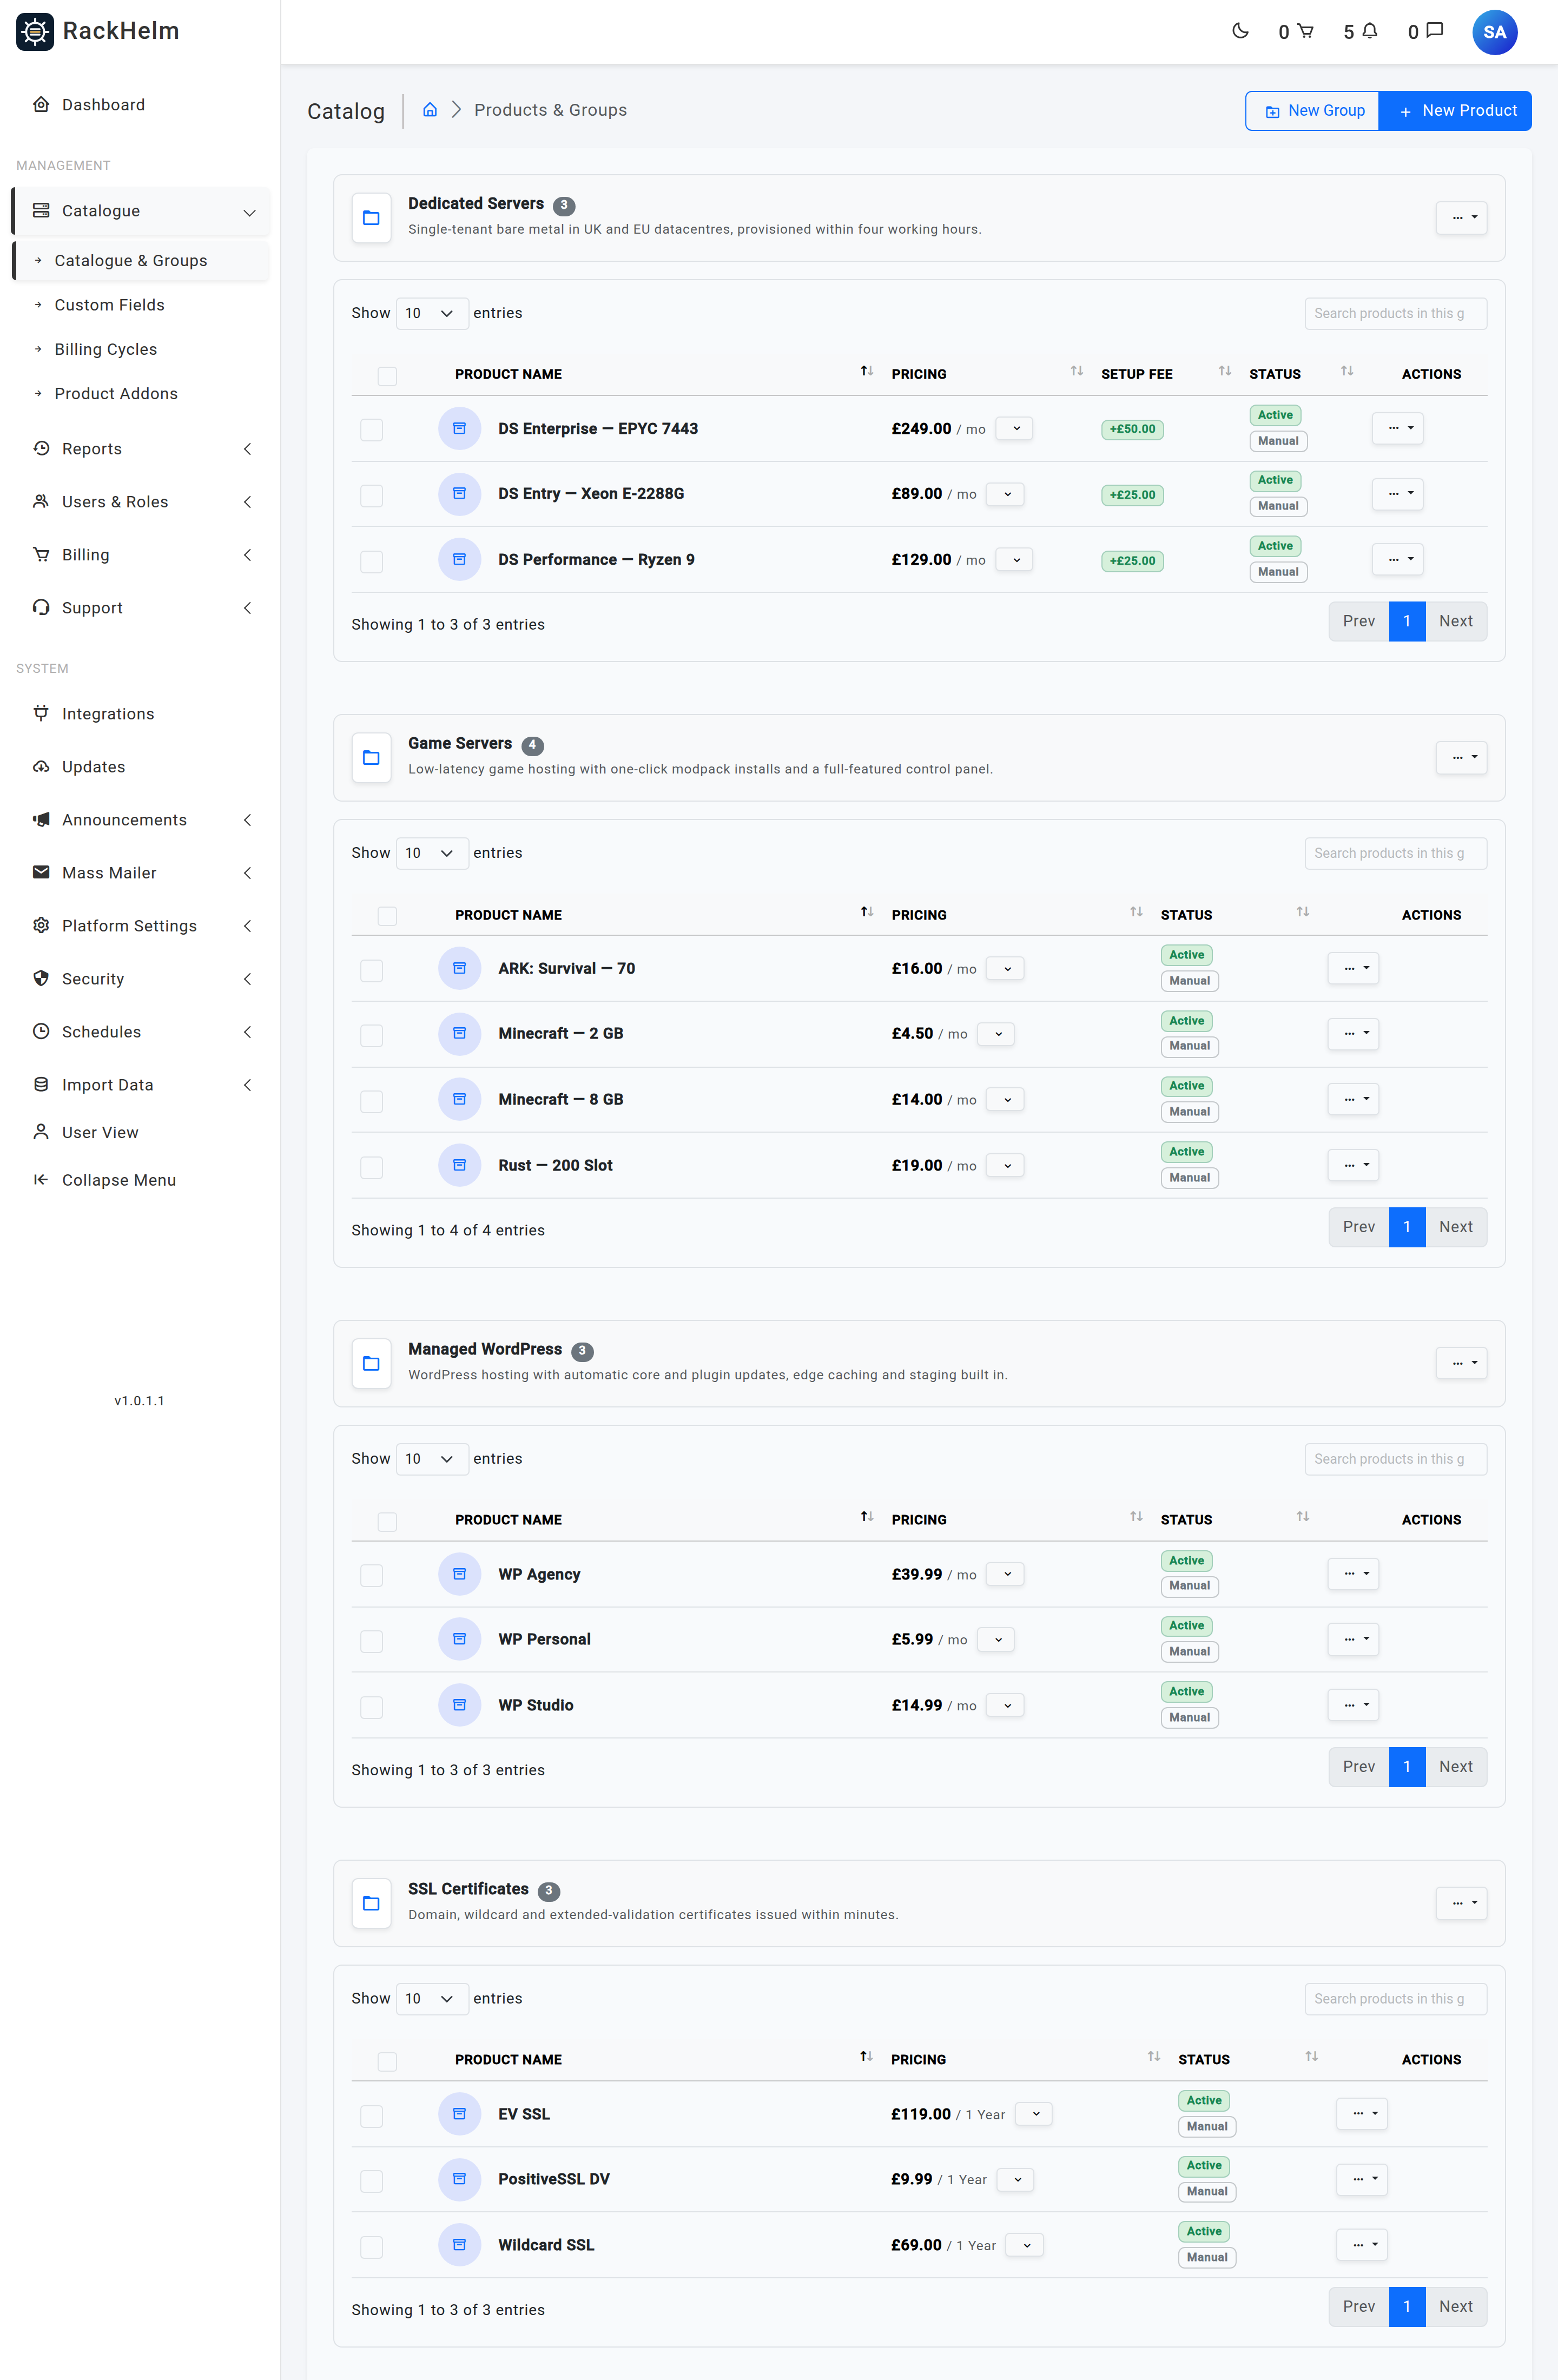Open the shopping cart icon
Image resolution: width=1558 pixels, height=2380 pixels.
(1305, 31)
